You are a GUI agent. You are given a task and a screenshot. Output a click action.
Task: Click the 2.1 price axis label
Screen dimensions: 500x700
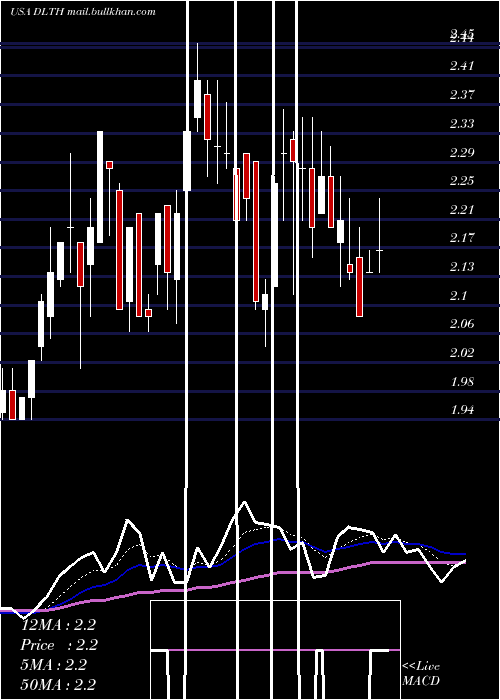point(459,296)
